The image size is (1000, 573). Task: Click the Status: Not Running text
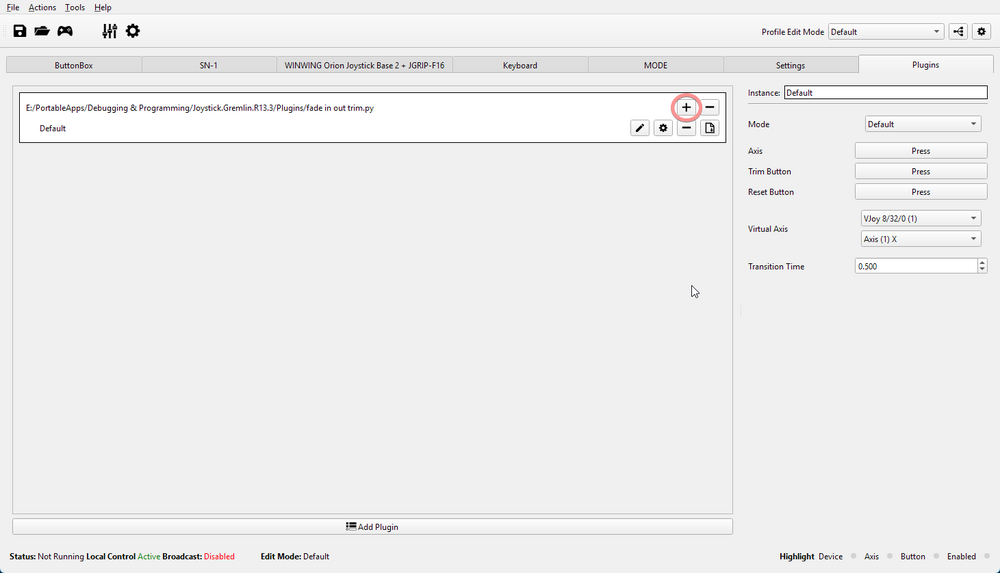pyautogui.click(x=47, y=556)
